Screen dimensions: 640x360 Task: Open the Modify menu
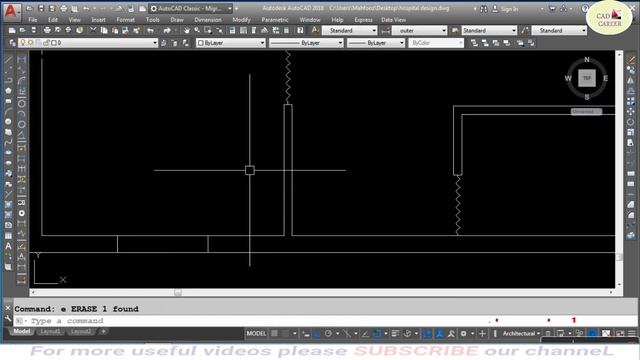click(x=241, y=20)
